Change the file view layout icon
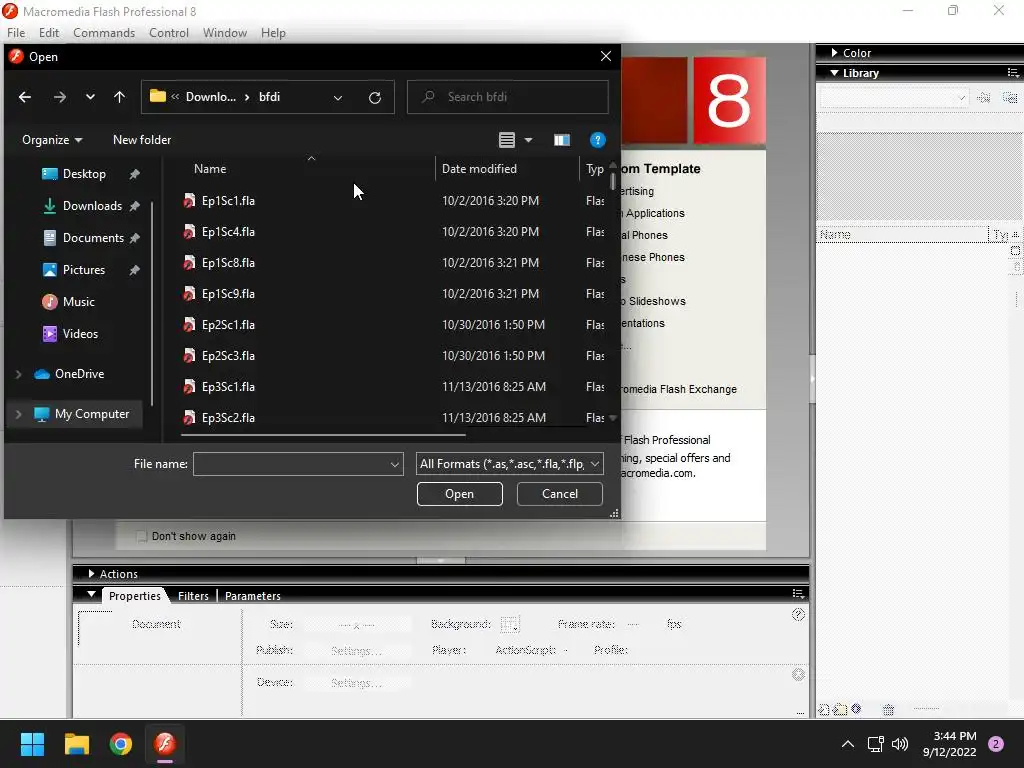Screen dimensions: 1024x768 [x=507, y=140]
